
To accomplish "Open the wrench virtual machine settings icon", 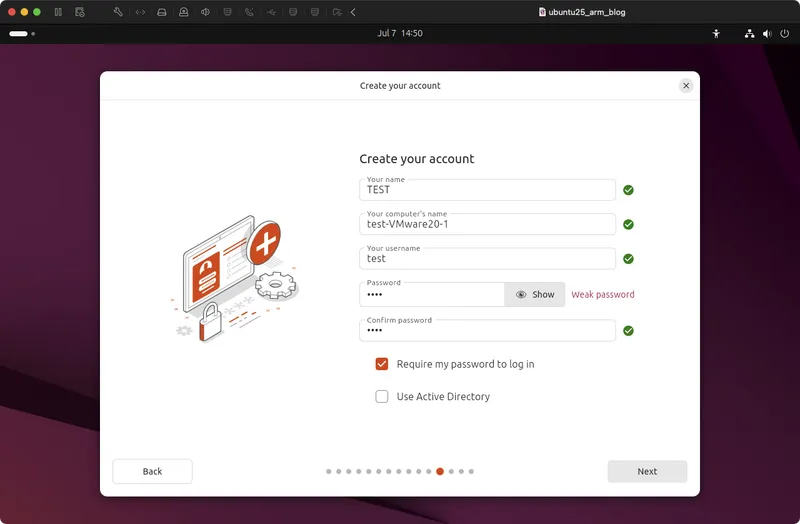I will pos(118,12).
